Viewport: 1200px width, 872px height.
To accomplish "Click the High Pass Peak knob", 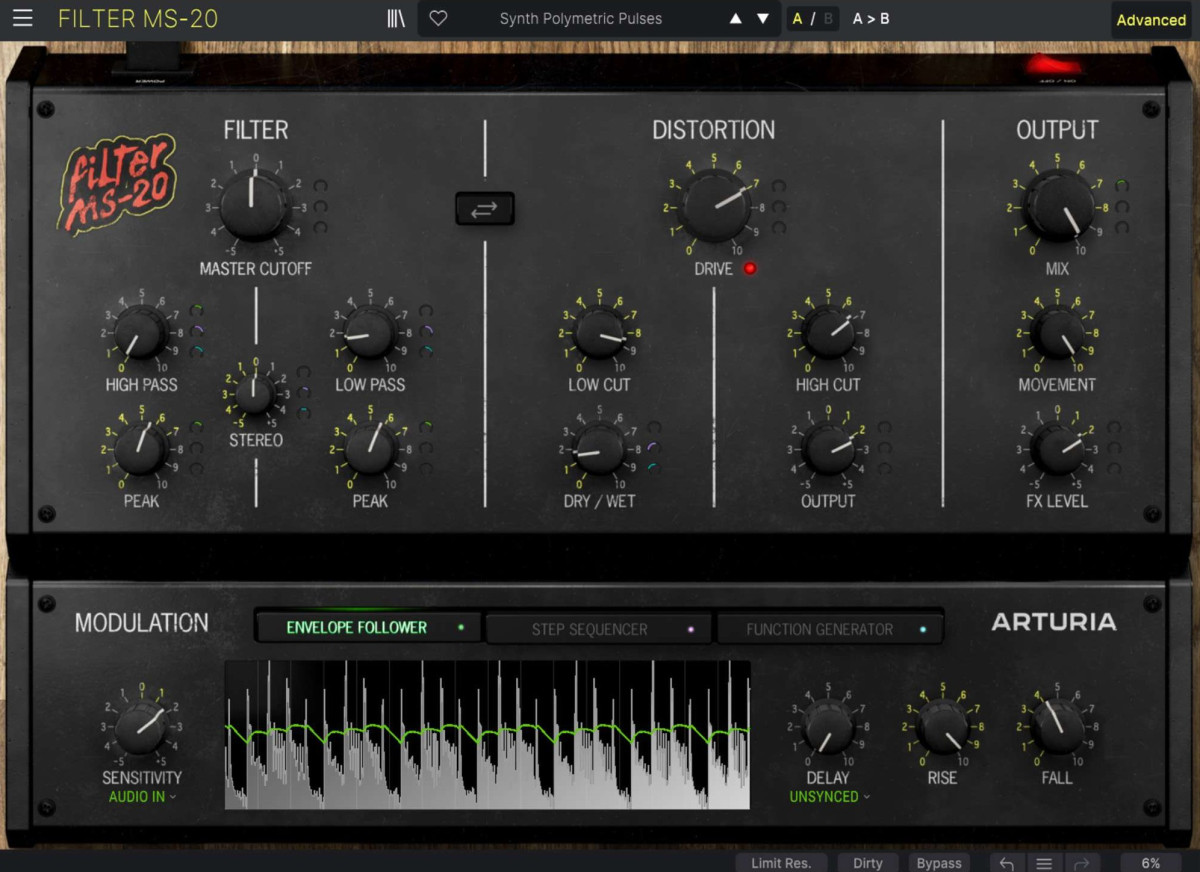I will pos(141,448).
